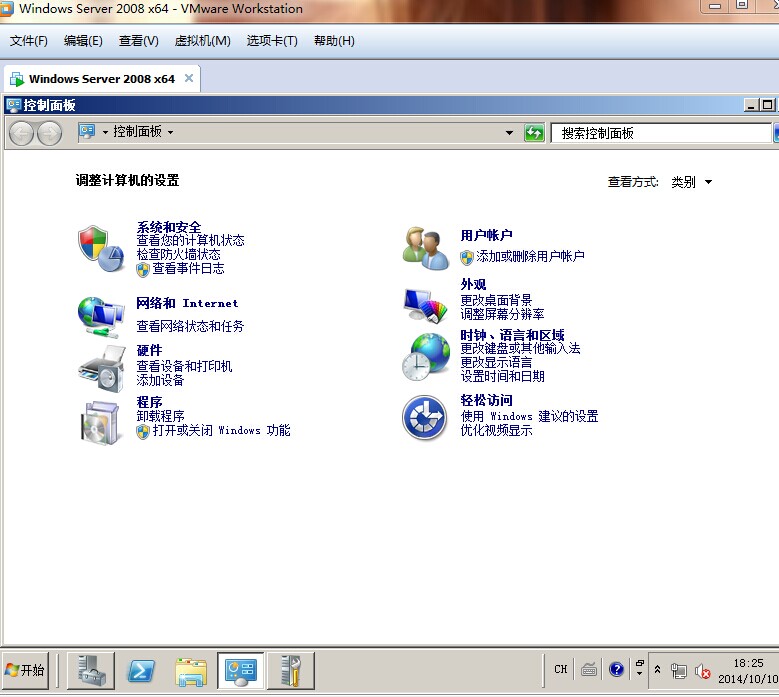
Task: Open the Hardware printer icon
Action: click(101, 368)
